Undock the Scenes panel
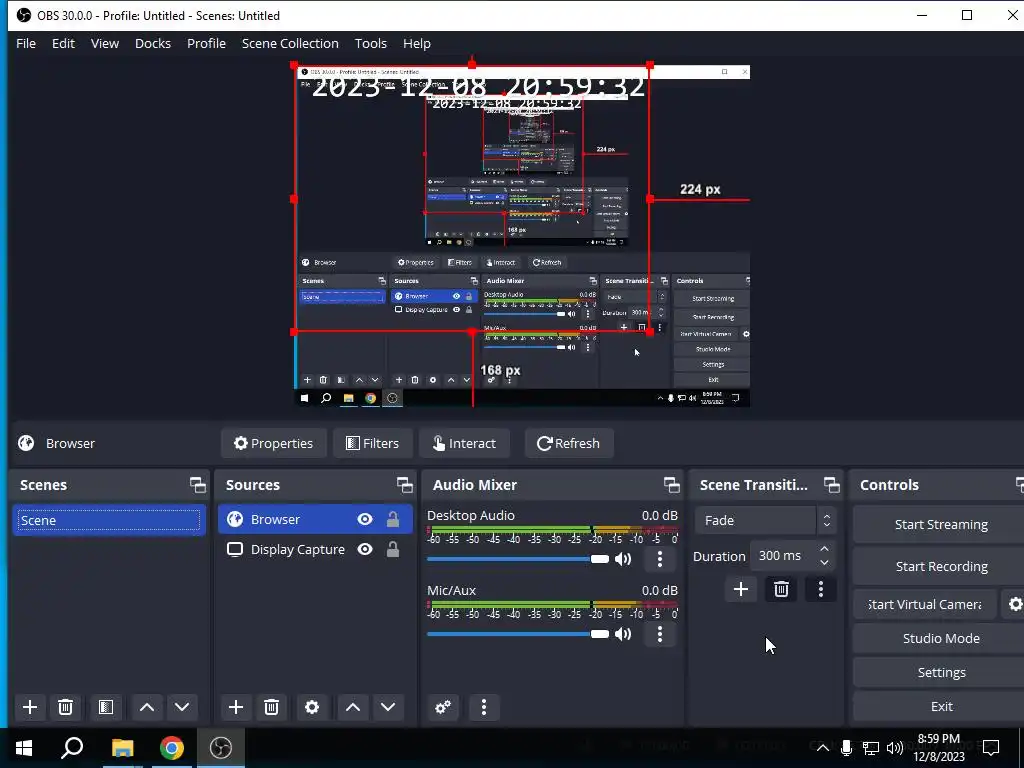Viewport: 1024px width, 768px height. click(x=197, y=485)
